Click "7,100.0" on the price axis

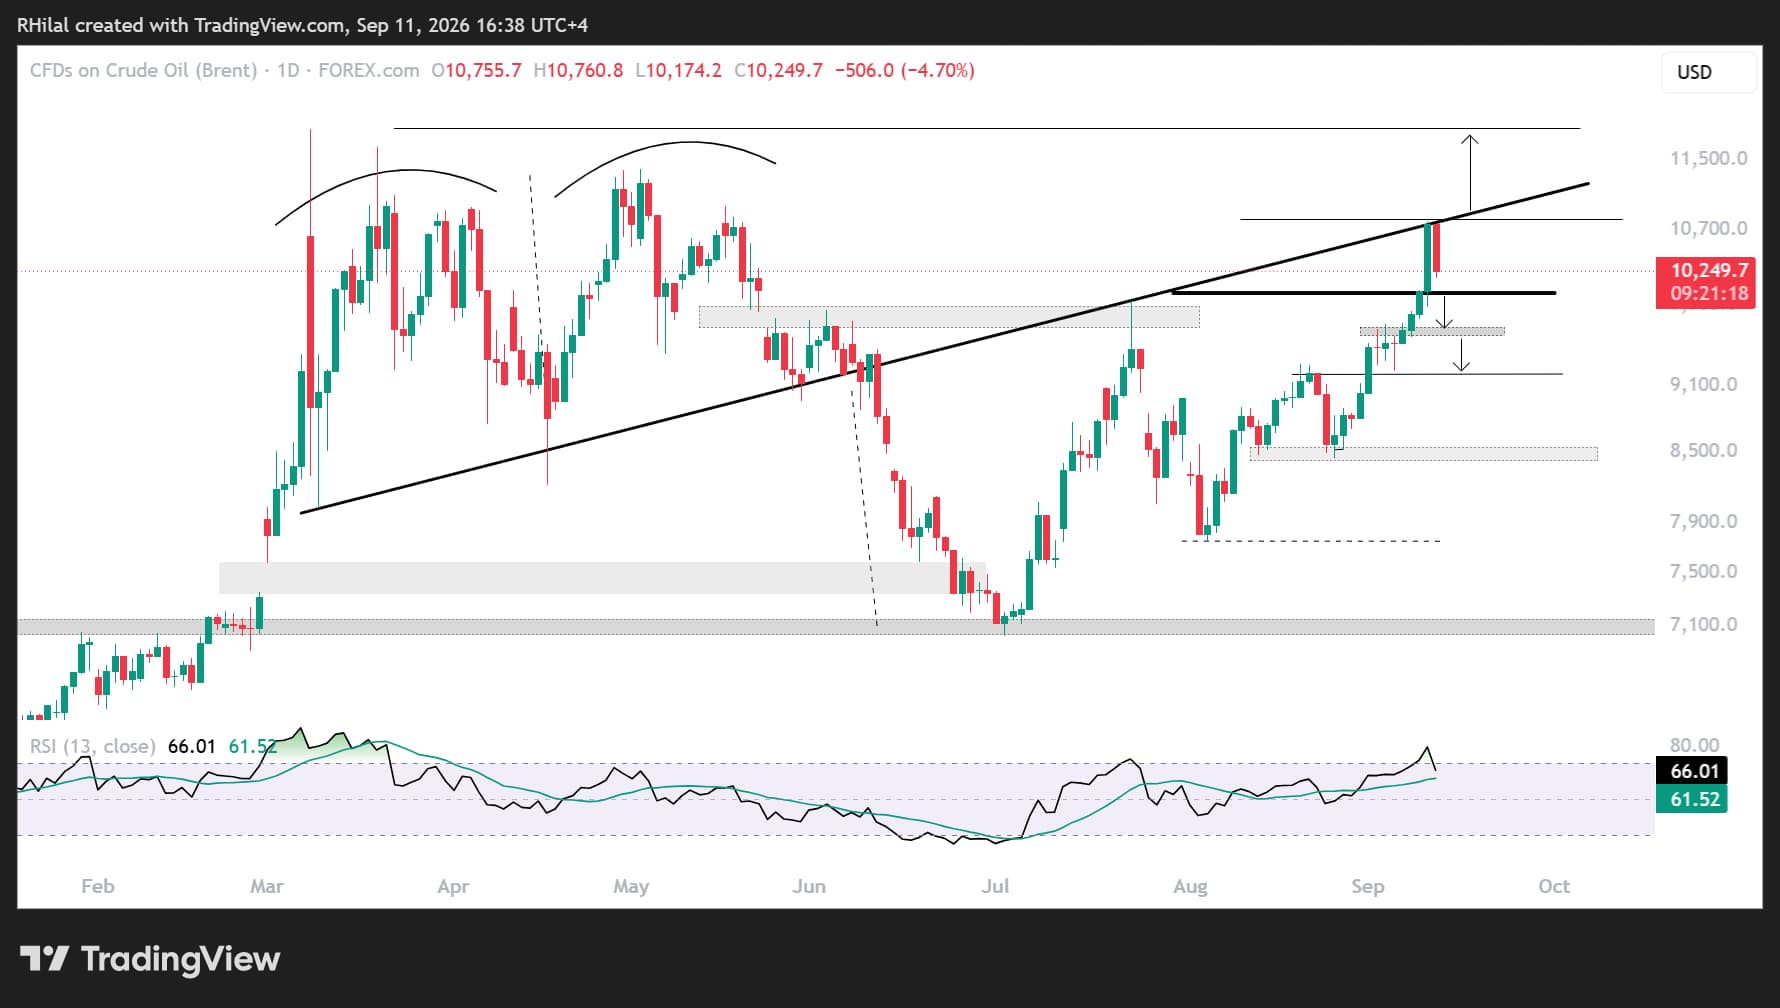1703,624
